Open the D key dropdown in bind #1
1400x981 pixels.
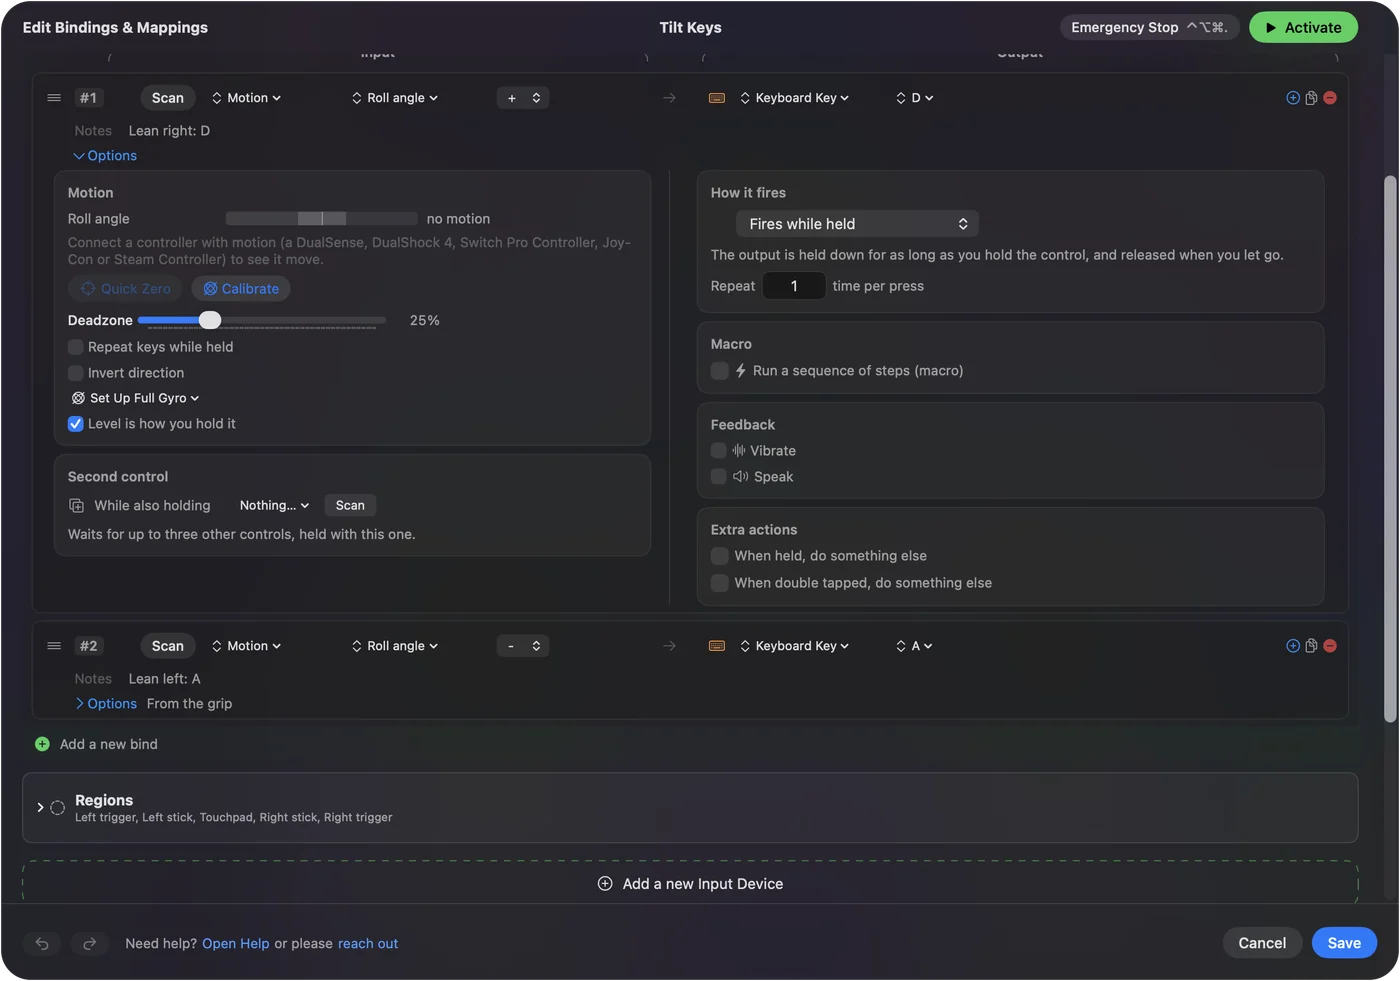(915, 98)
